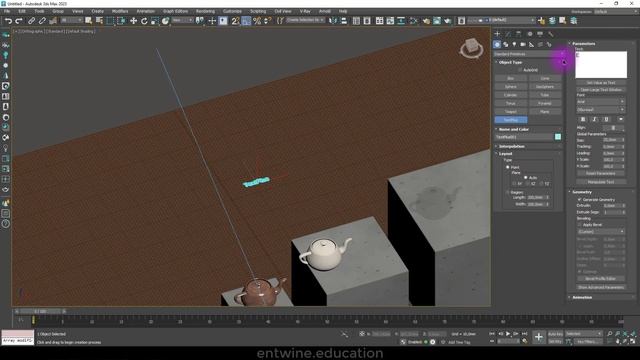Open the font style dropdown
The height and width of the screenshot is (360, 640).
coord(600,110)
